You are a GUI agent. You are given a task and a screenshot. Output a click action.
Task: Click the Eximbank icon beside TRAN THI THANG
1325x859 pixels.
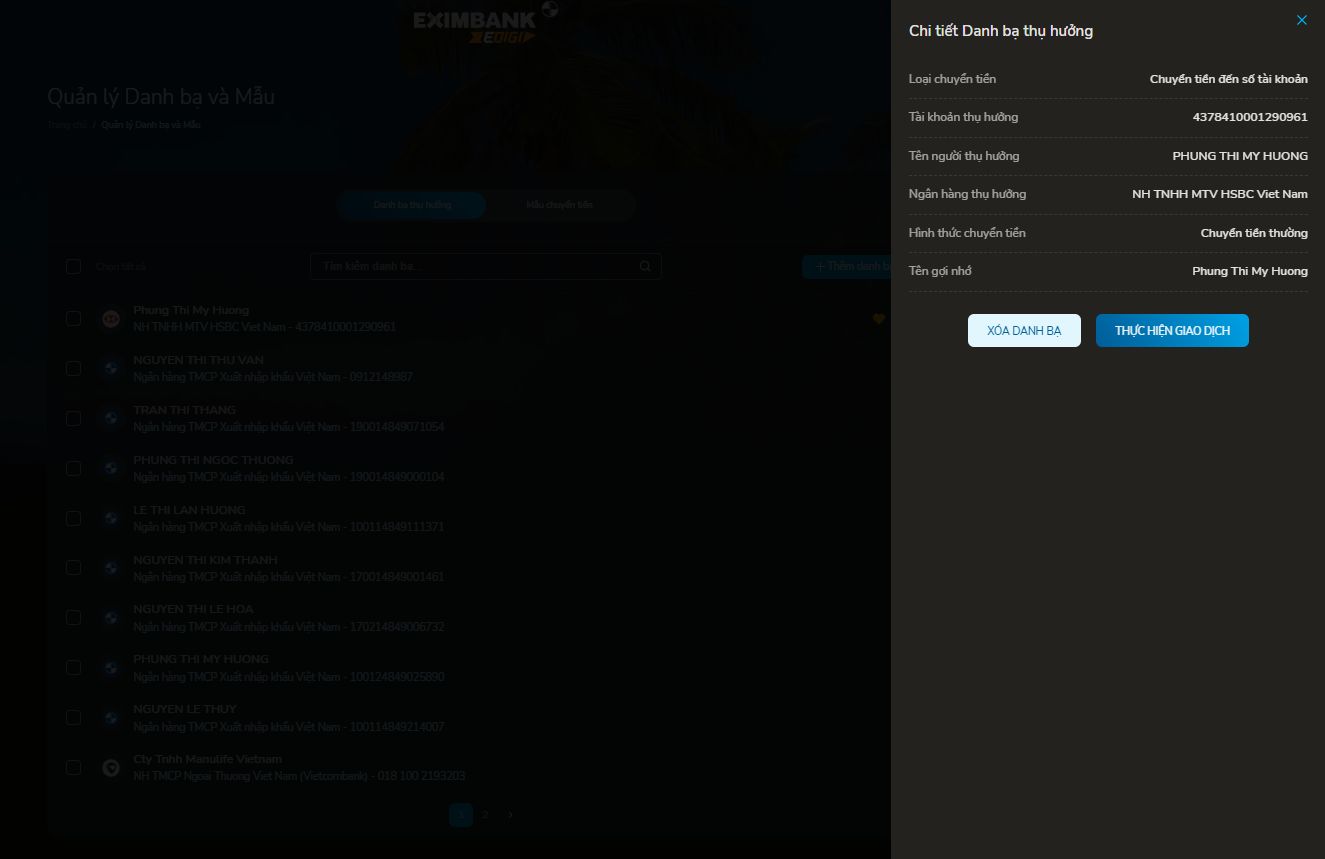coord(111,419)
